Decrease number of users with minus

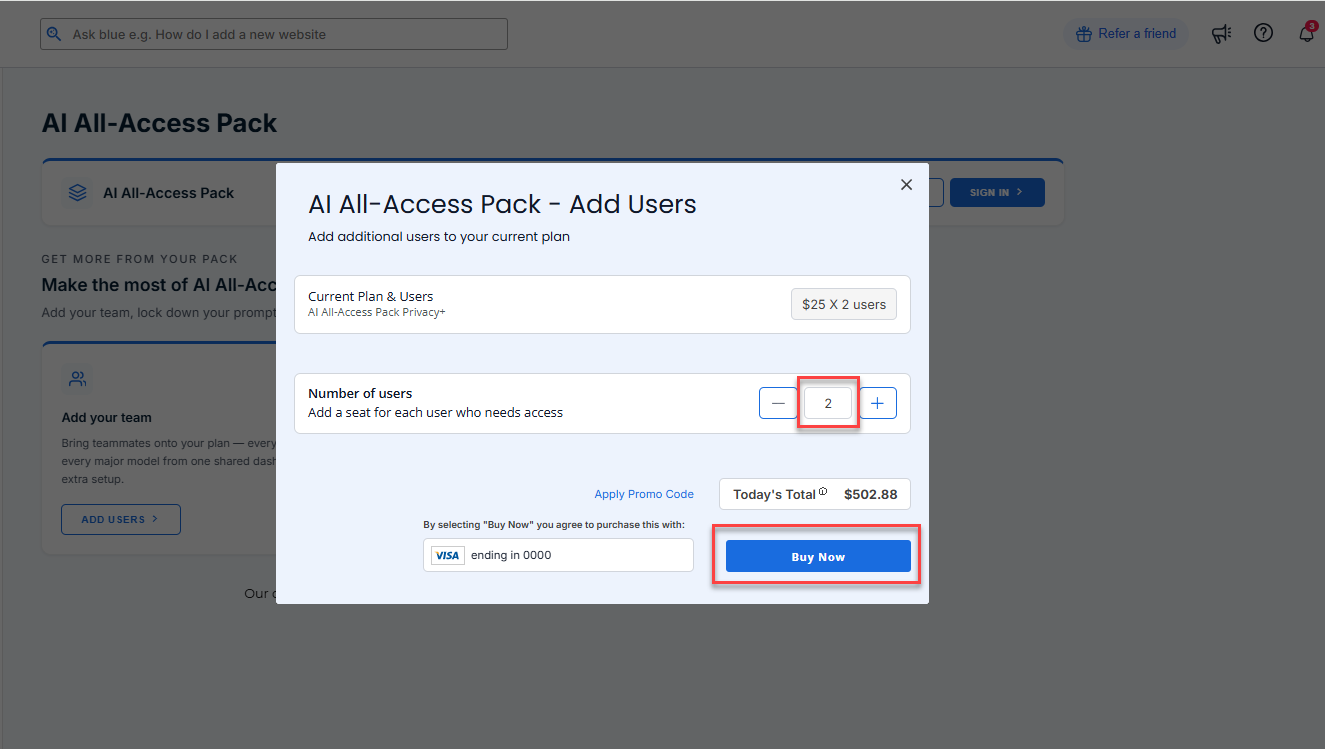778,403
